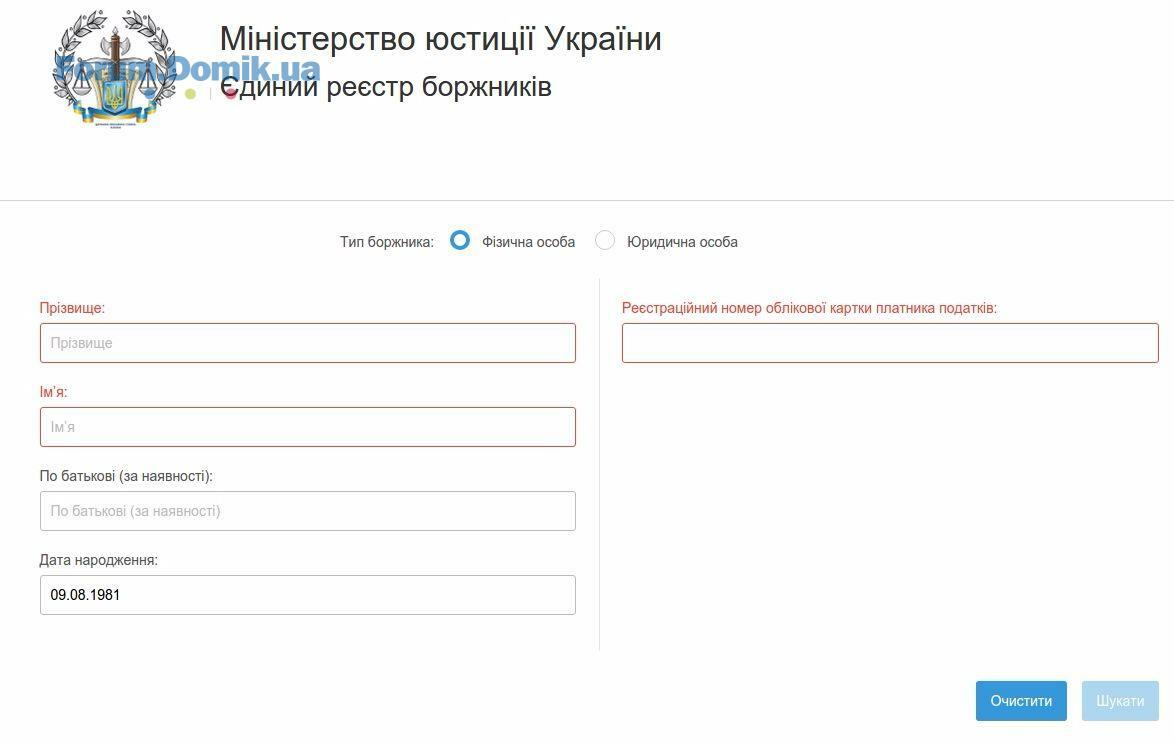
Task: Click the 'Єдиний реєстр боржників' subtitle
Action: click(386, 87)
